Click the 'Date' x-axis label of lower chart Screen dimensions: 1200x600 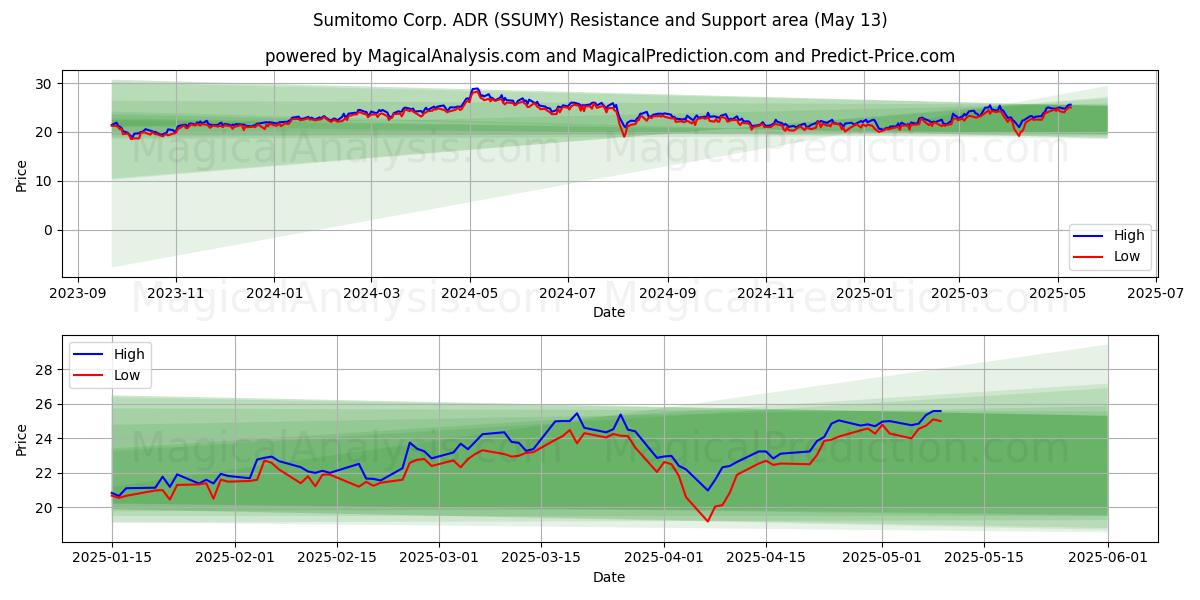[x=609, y=577]
